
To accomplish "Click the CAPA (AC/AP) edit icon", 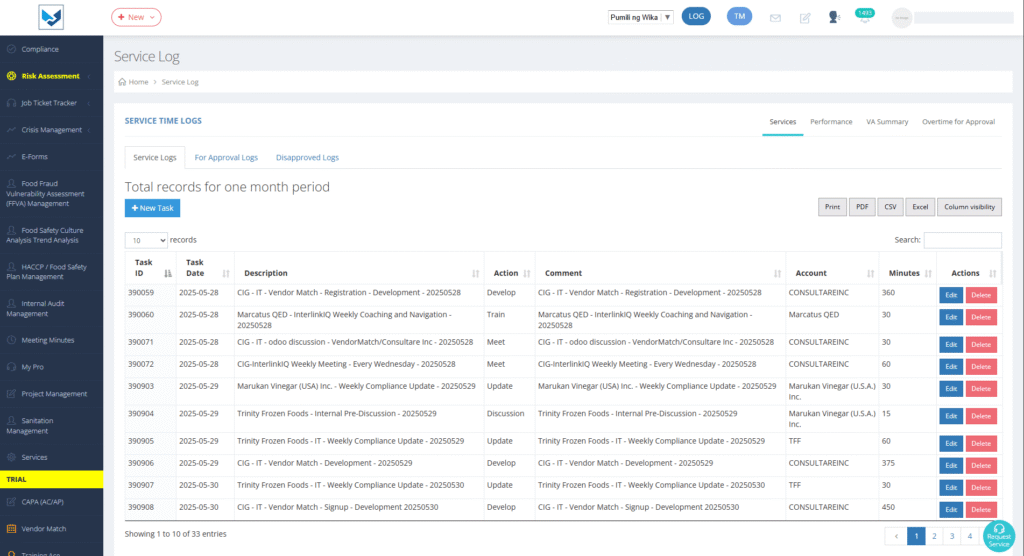I will pyautogui.click(x=11, y=502).
